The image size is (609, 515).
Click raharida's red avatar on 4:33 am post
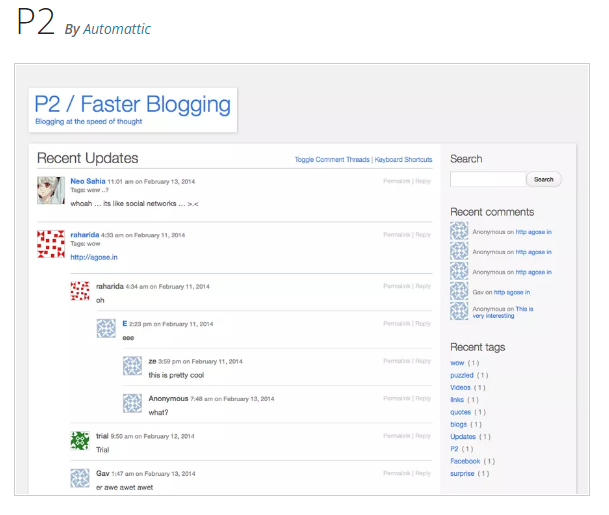click(51, 244)
